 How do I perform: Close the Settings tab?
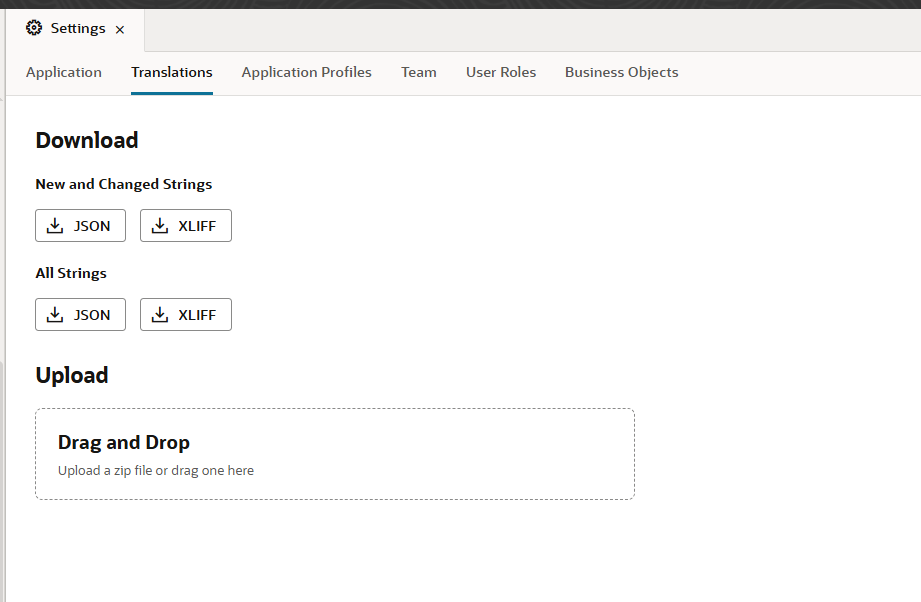pyautogui.click(x=120, y=30)
